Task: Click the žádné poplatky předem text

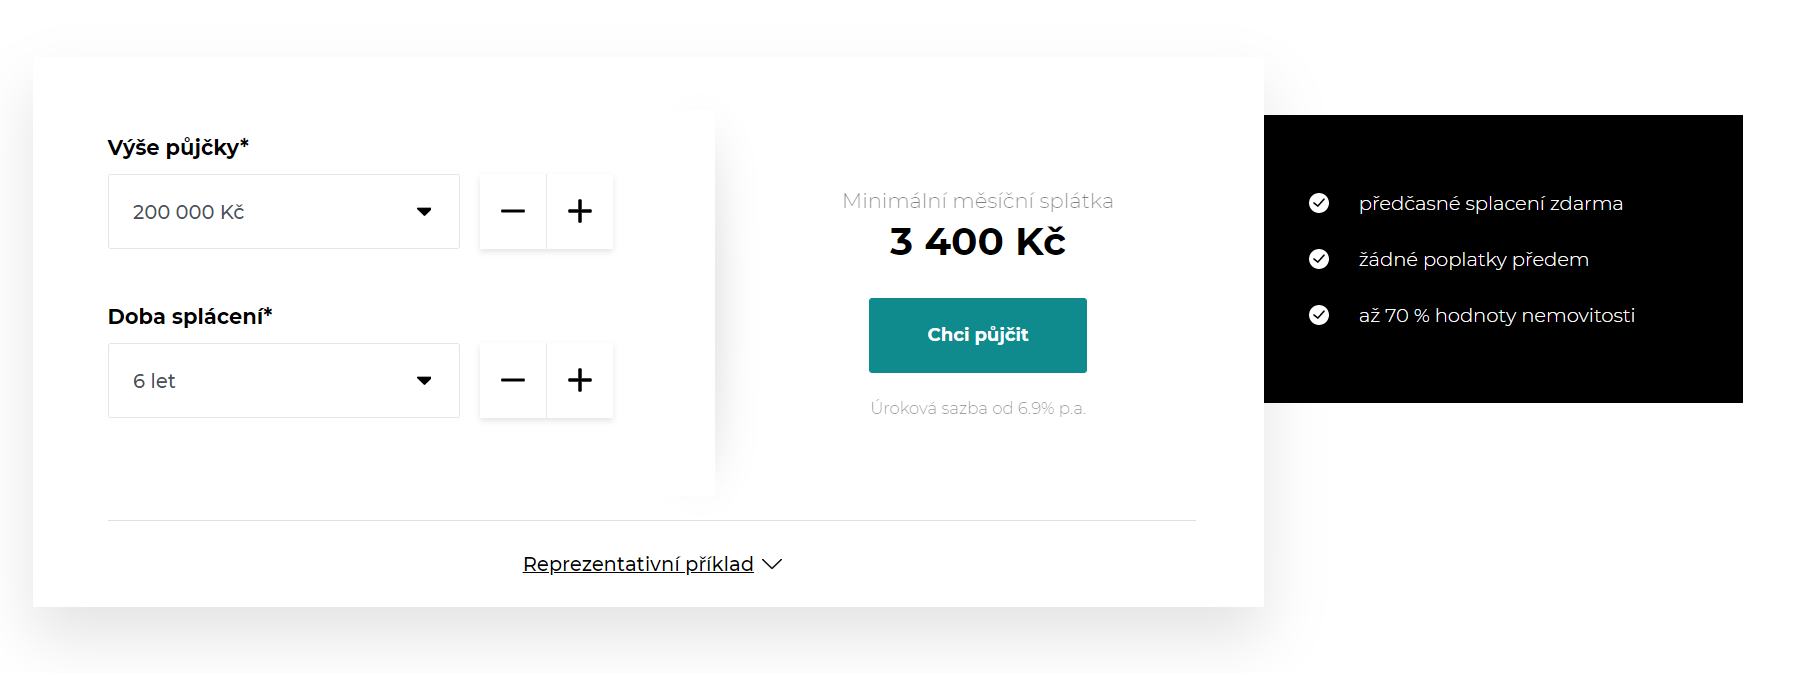Action: click(x=1474, y=259)
